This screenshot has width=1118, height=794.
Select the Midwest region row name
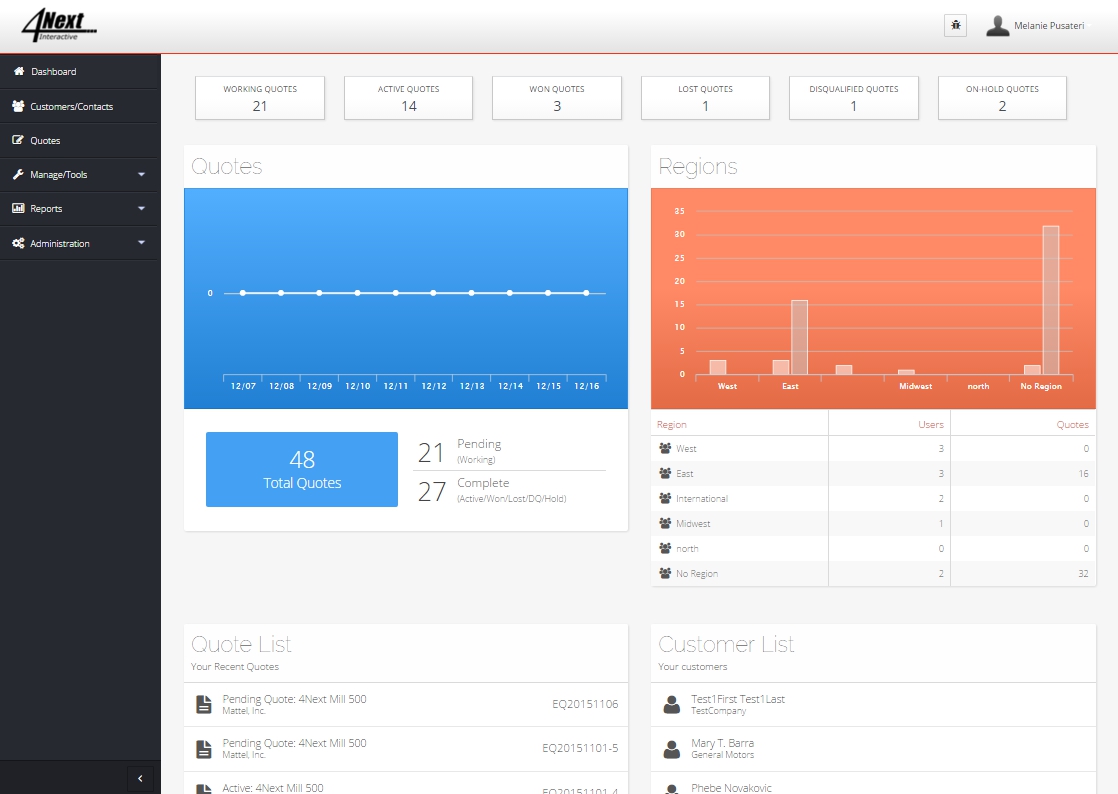[693, 523]
